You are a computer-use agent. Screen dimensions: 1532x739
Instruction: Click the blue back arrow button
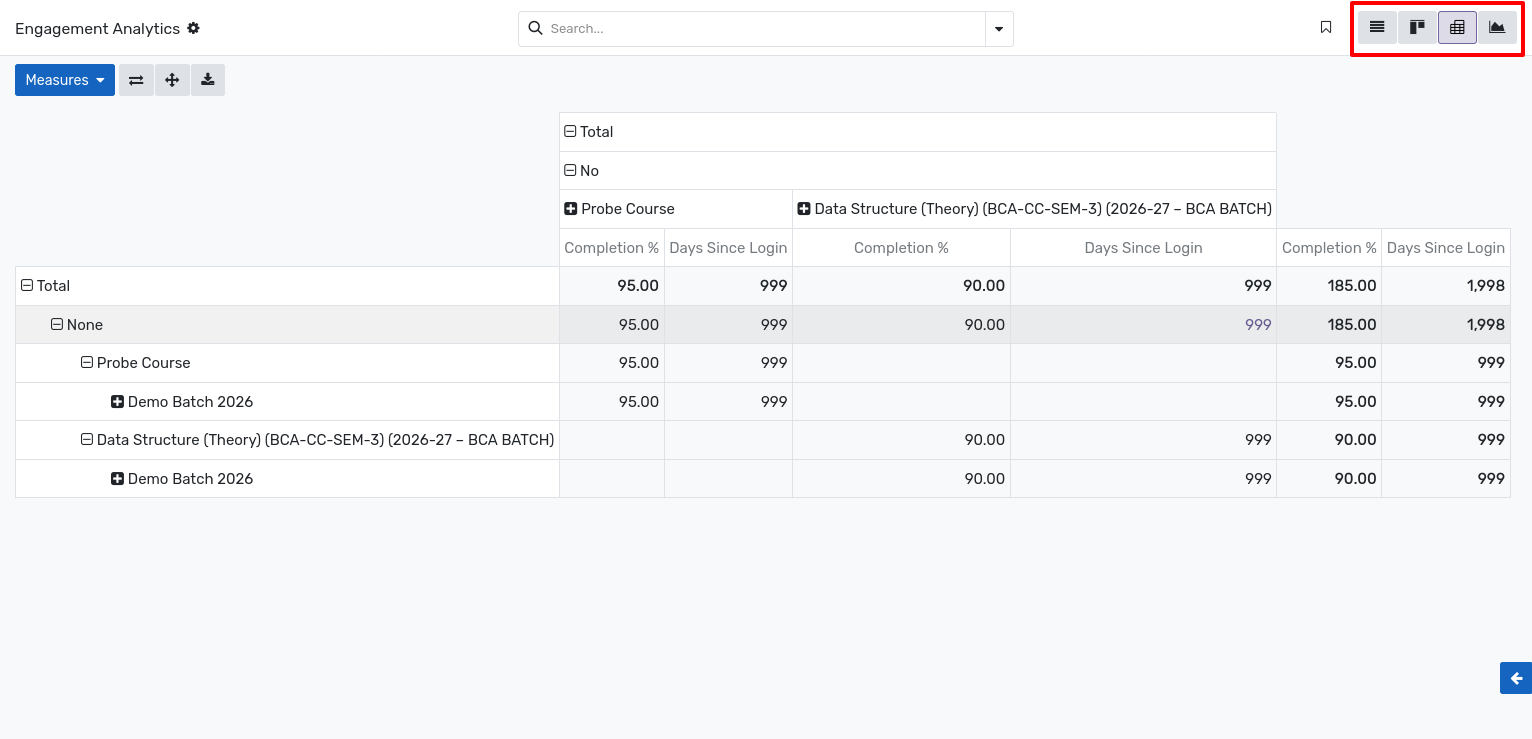(x=1516, y=678)
